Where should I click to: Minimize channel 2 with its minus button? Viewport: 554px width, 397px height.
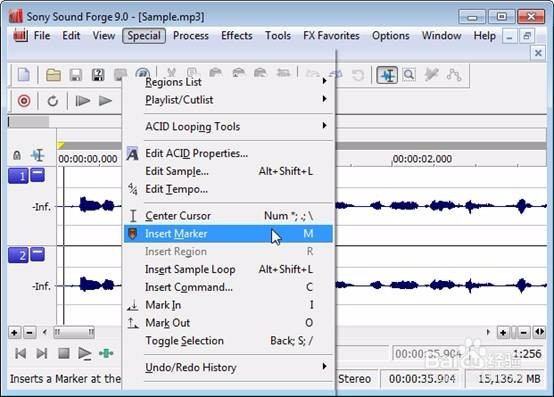pyautogui.click(x=37, y=254)
